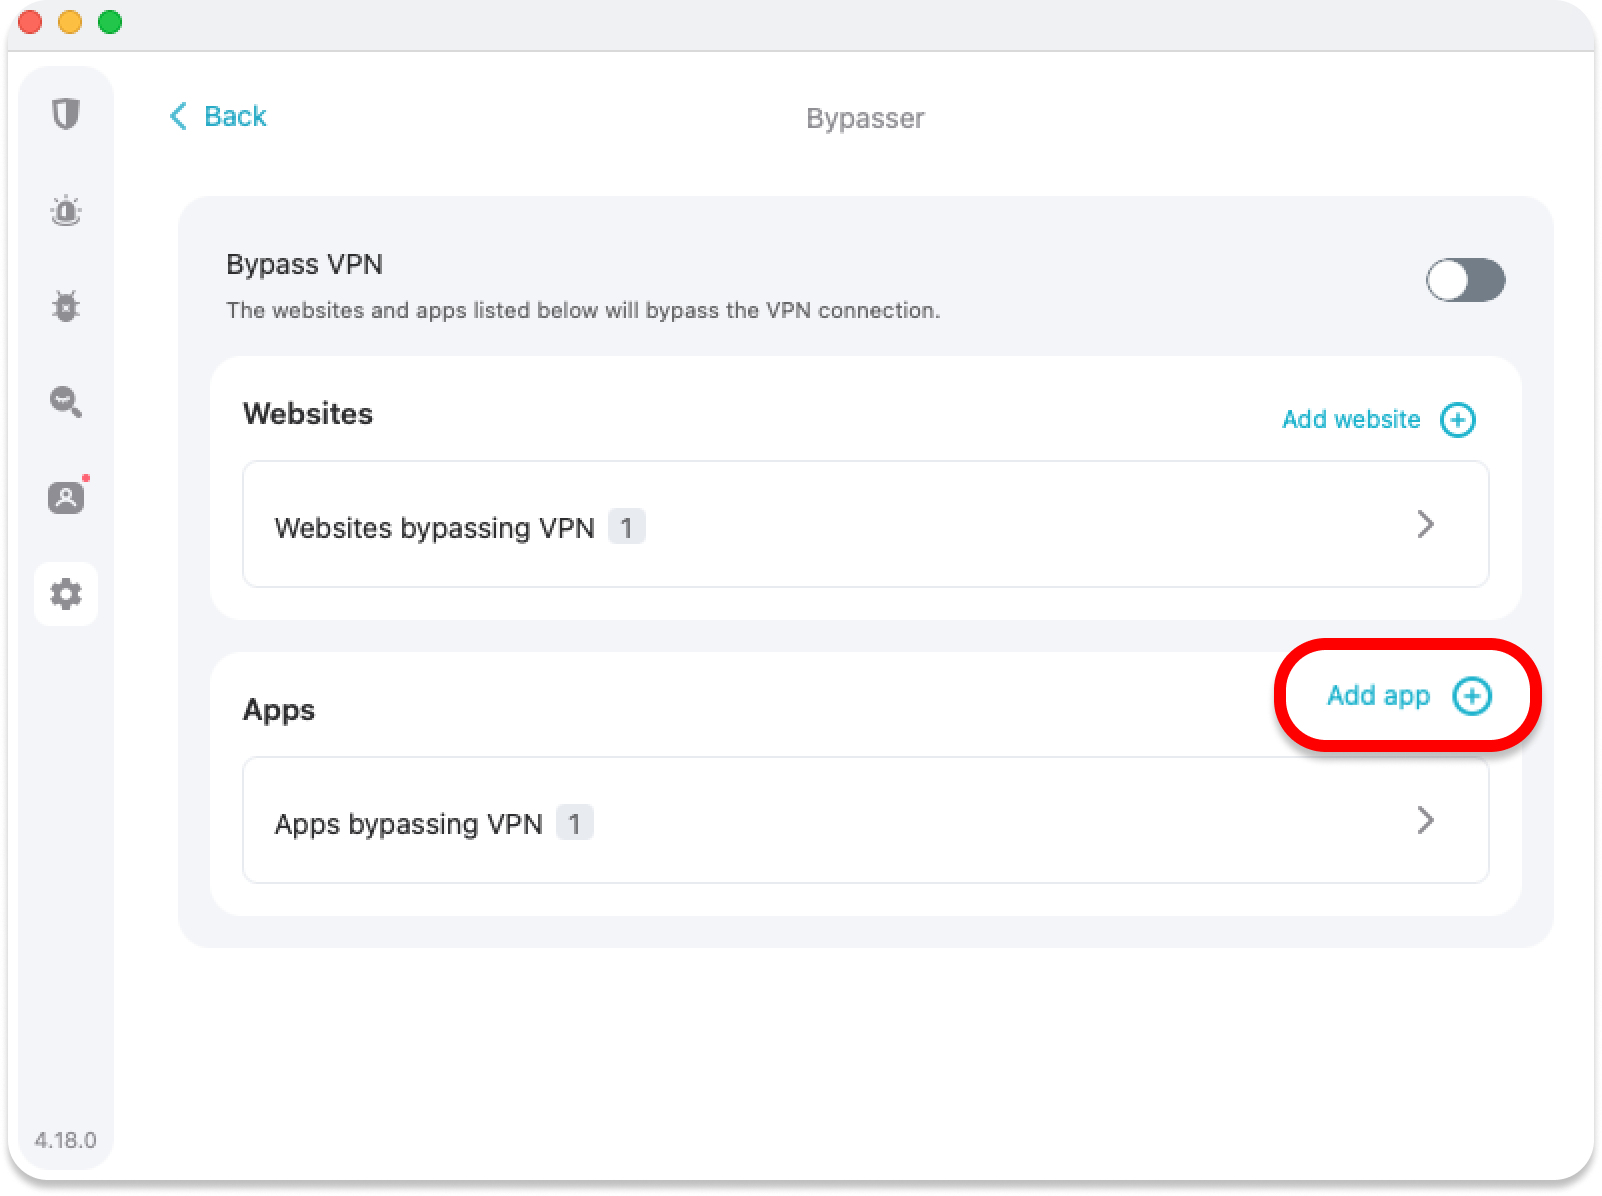
Task: Click the plus icon beside Add app
Action: [x=1471, y=696]
